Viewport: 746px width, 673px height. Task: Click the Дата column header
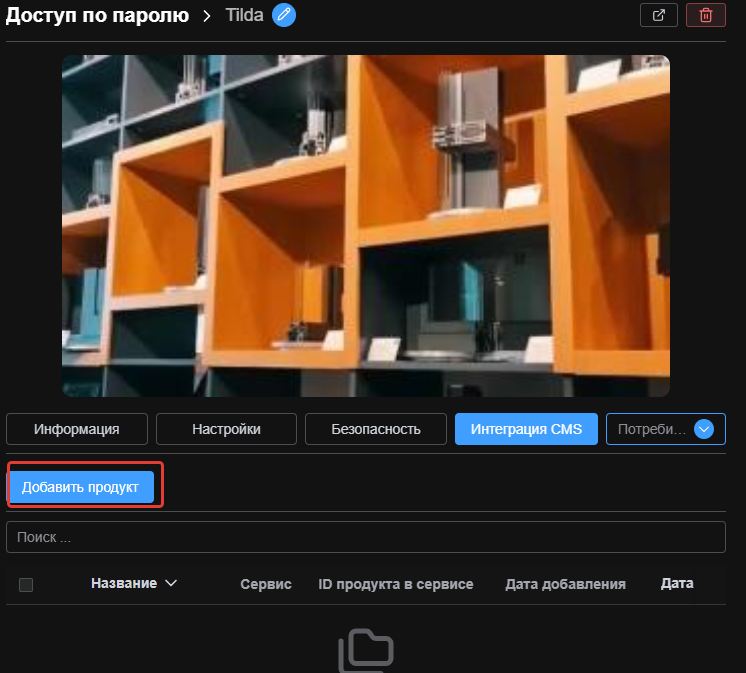pos(677,583)
